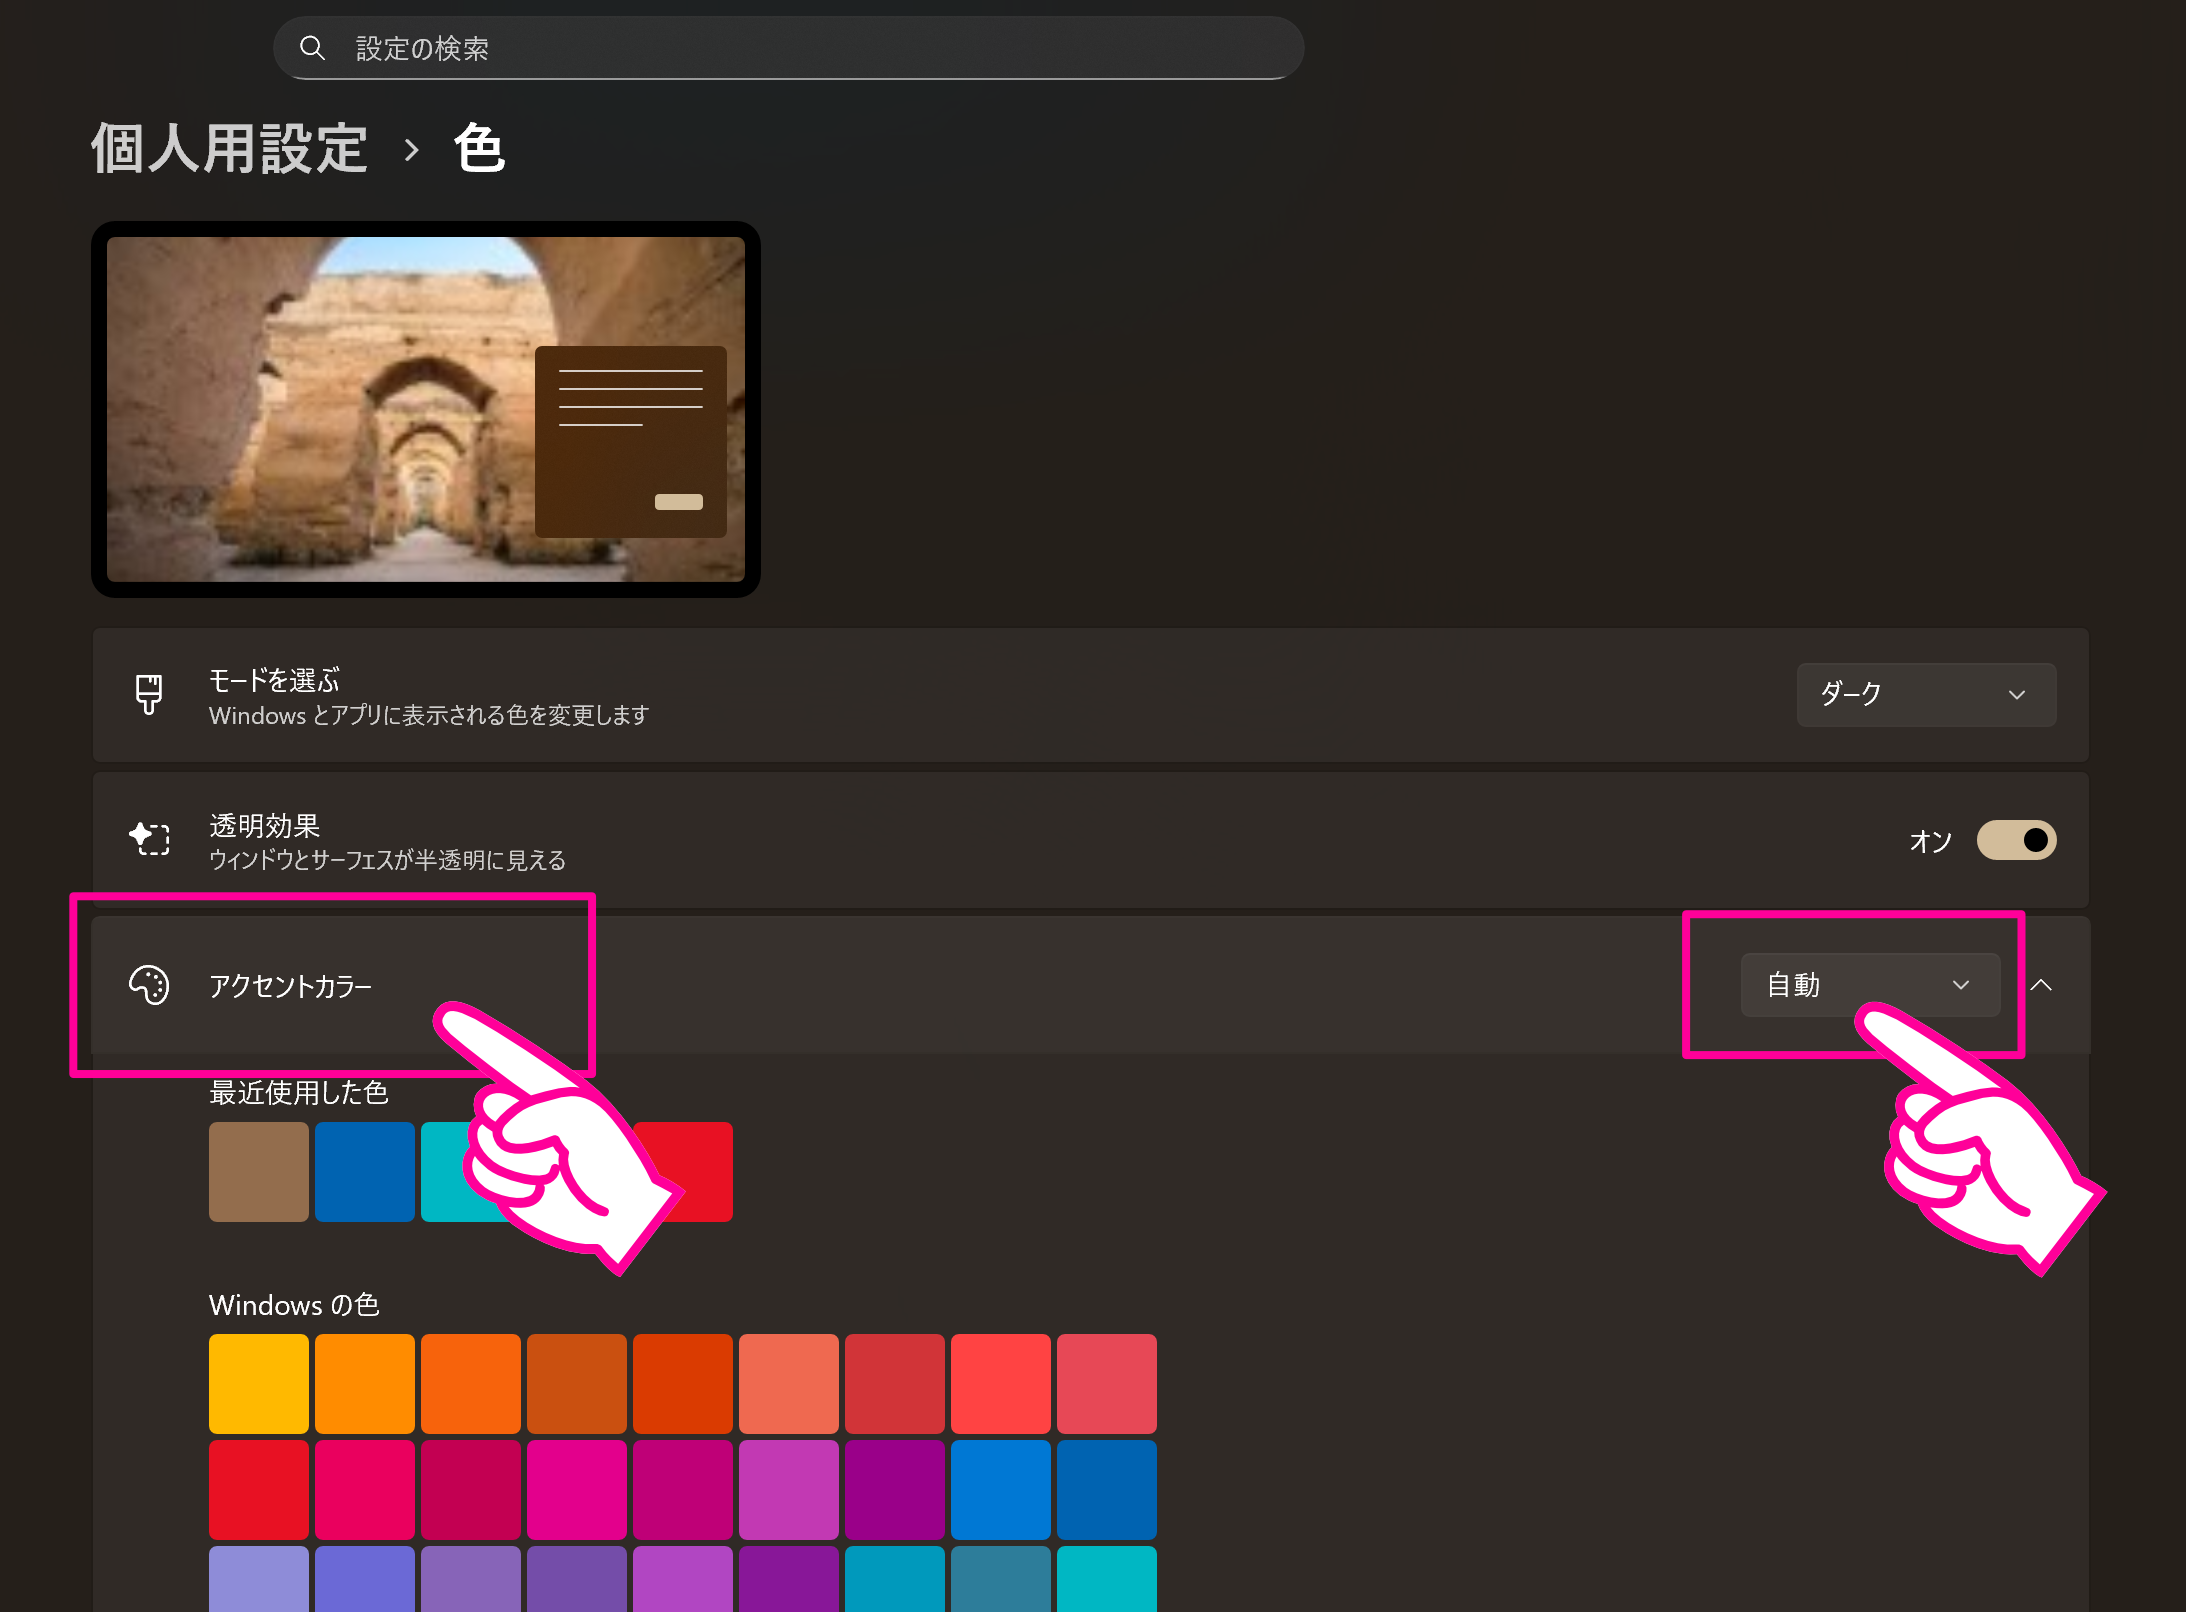The width and height of the screenshot is (2186, 1612).
Task: Choose the bright orange Windows color swatch
Action: click(365, 1383)
